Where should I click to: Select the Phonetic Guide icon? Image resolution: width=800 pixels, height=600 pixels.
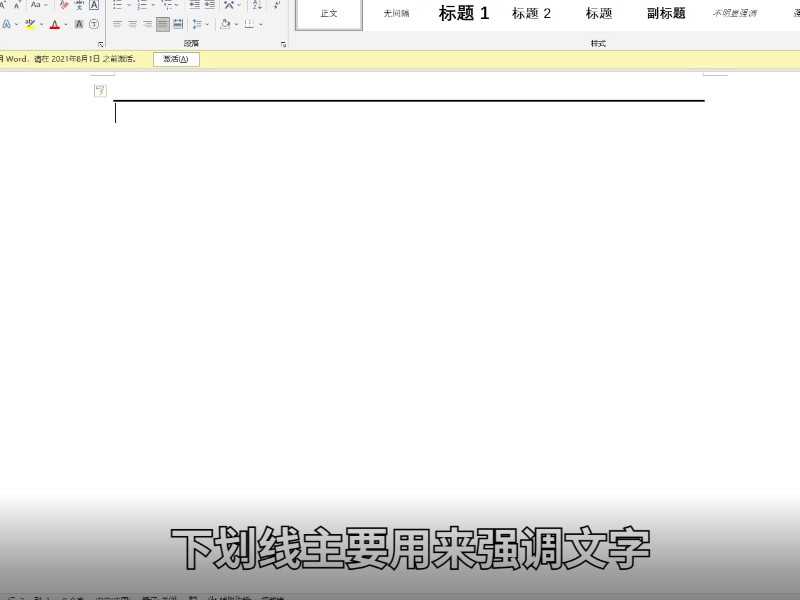click(x=79, y=5)
